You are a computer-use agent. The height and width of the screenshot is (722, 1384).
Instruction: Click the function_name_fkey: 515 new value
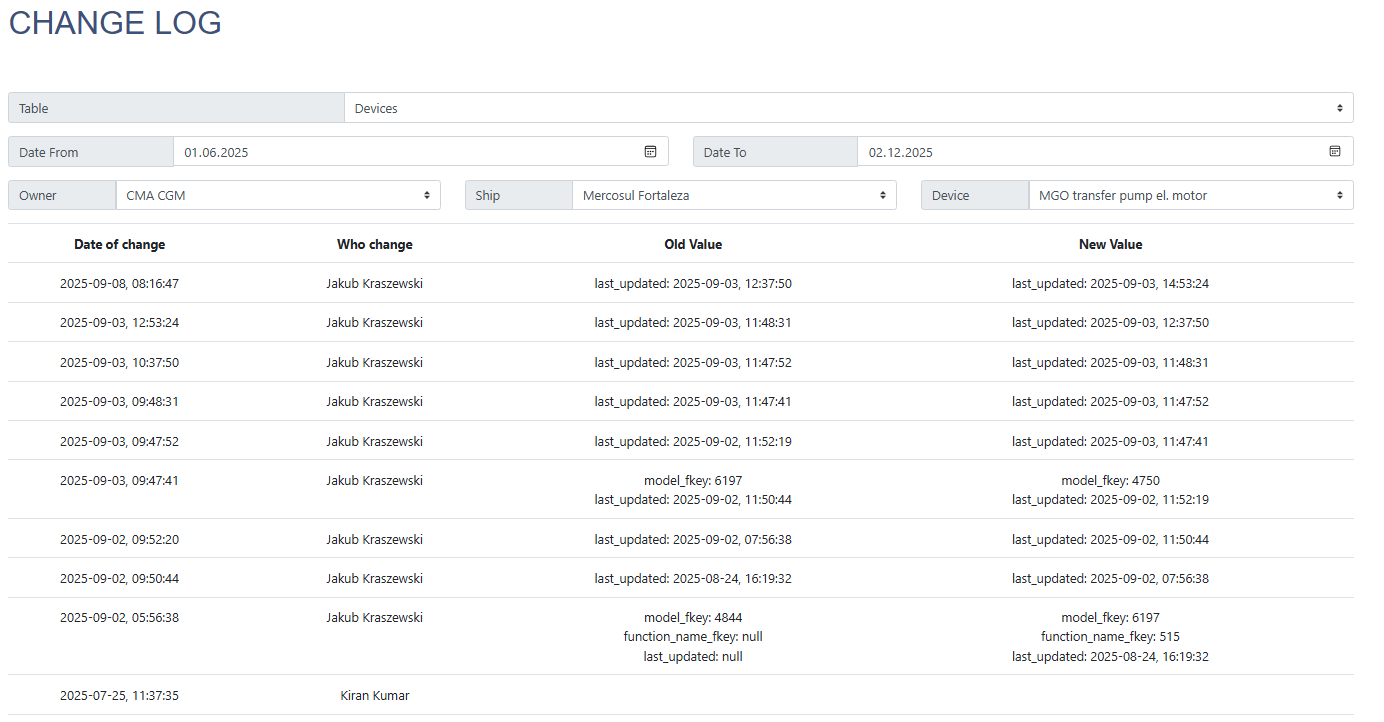click(x=1110, y=637)
